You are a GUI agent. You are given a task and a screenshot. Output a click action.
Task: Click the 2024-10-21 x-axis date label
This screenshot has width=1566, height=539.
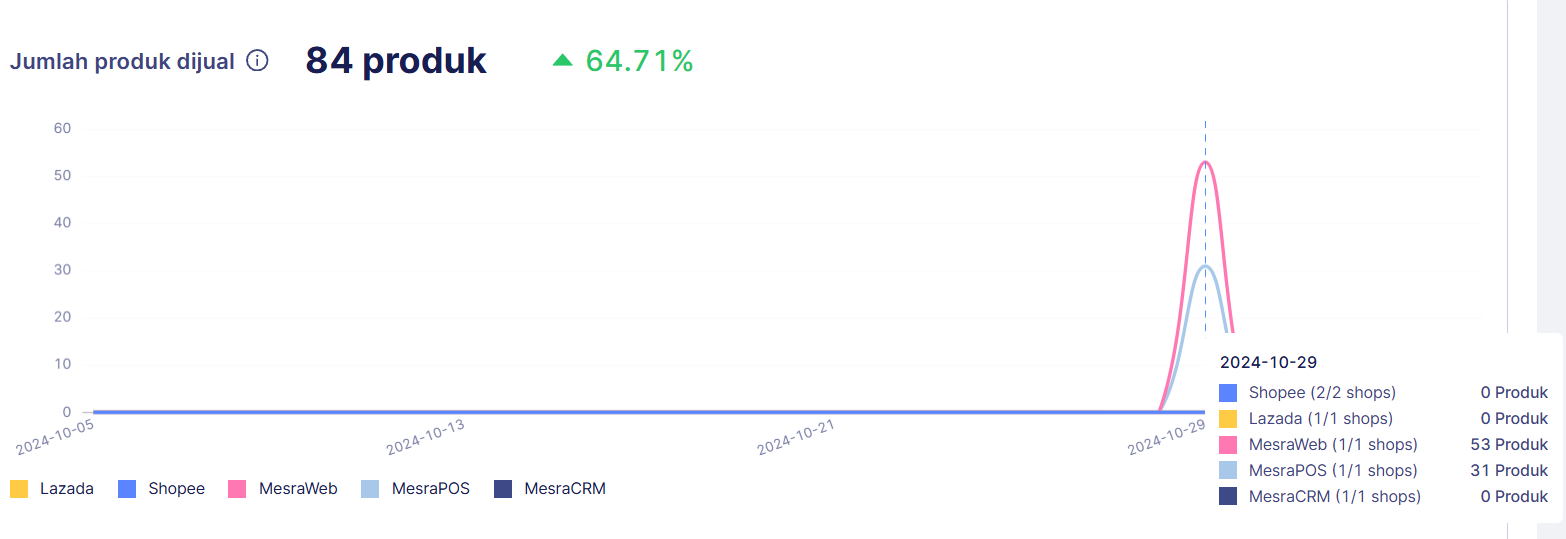pos(796,437)
